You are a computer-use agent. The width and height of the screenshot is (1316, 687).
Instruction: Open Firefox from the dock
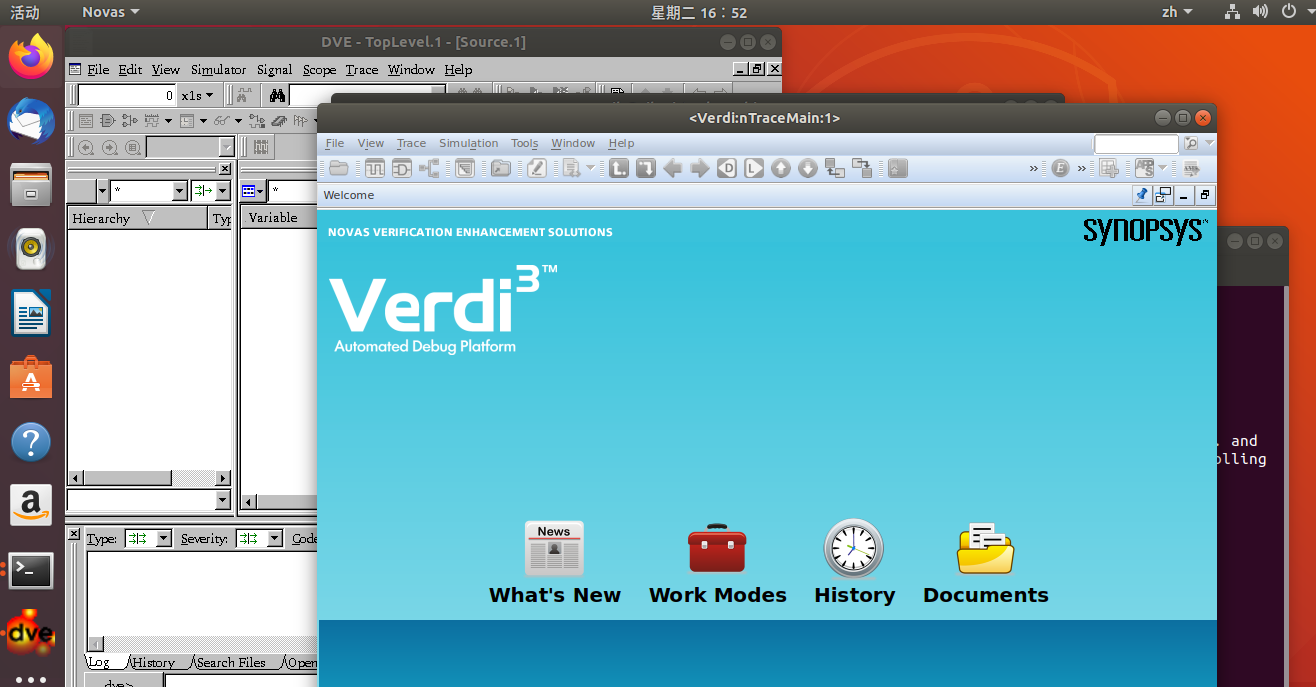pos(31,57)
